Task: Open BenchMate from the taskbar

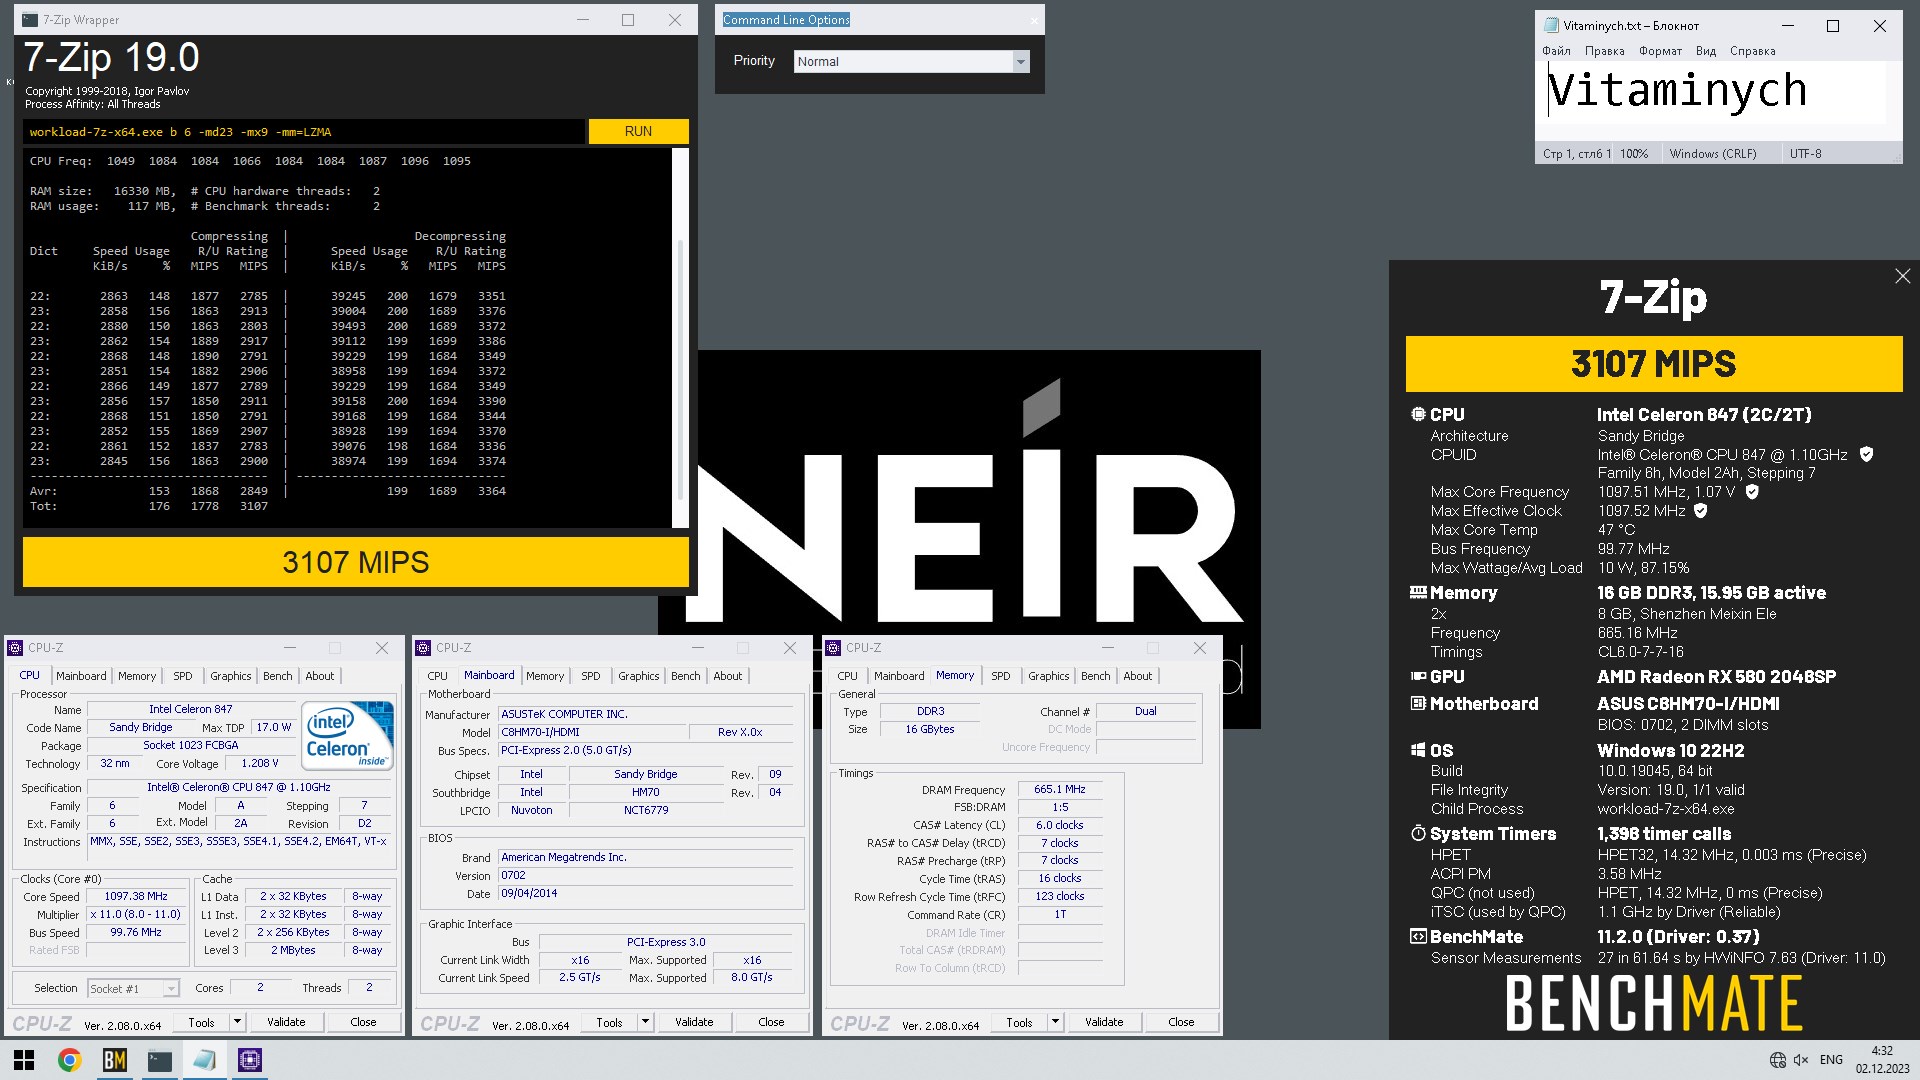Action: coord(115,1060)
